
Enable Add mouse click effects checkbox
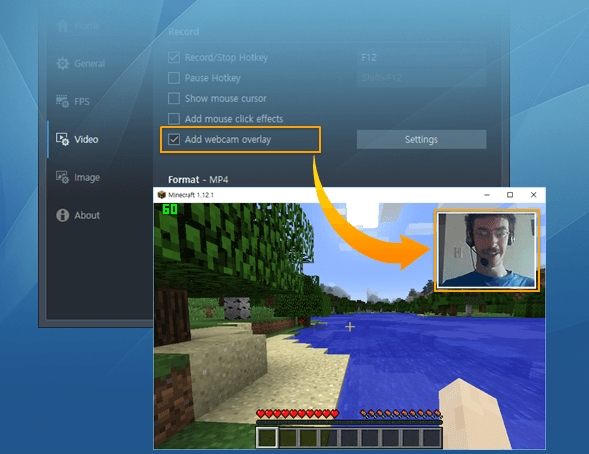[174, 119]
